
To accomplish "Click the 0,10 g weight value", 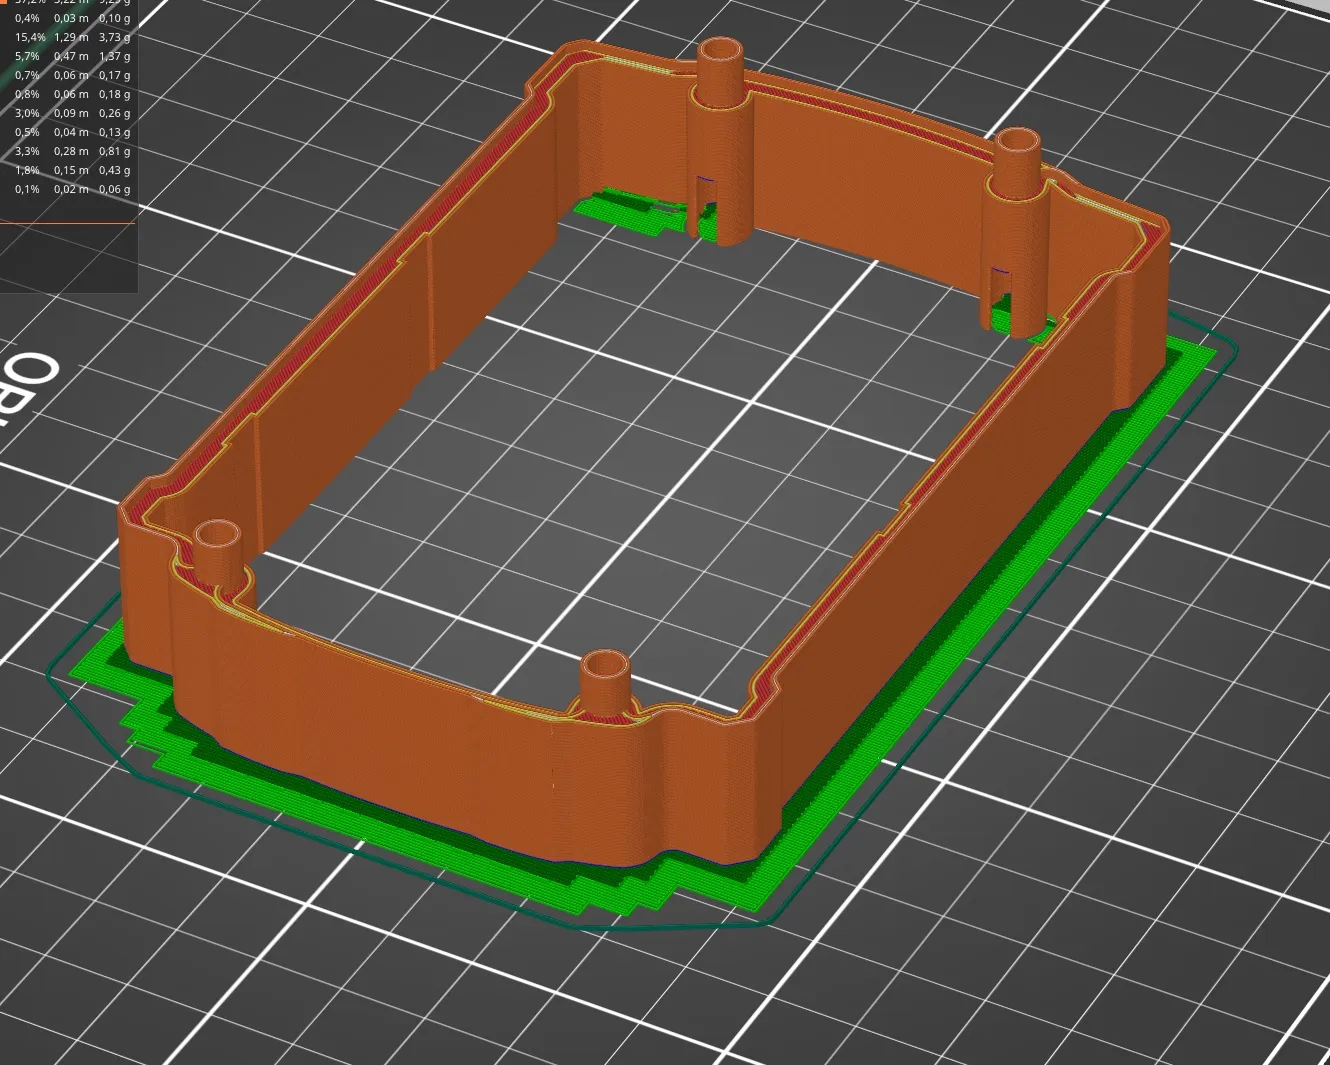I will coord(114,18).
